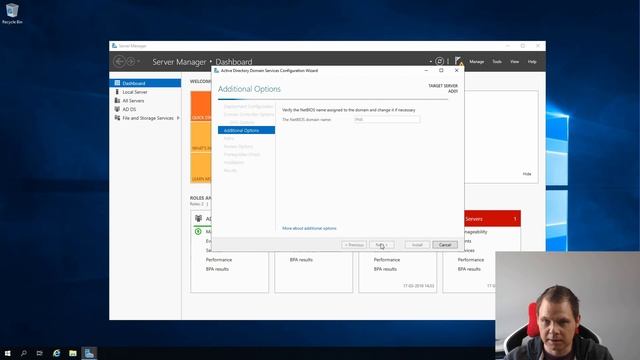Open Task View on the taskbar
This screenshot has width=640, height=360.
coord(40,353)
